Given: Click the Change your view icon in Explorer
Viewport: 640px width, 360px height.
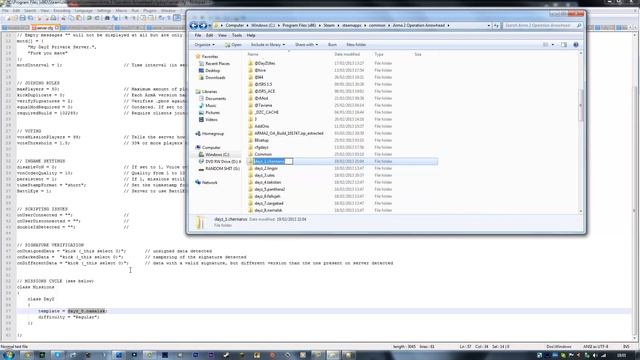Looking at the screenshot, I should pyautogui.click(x=545, y=44).
